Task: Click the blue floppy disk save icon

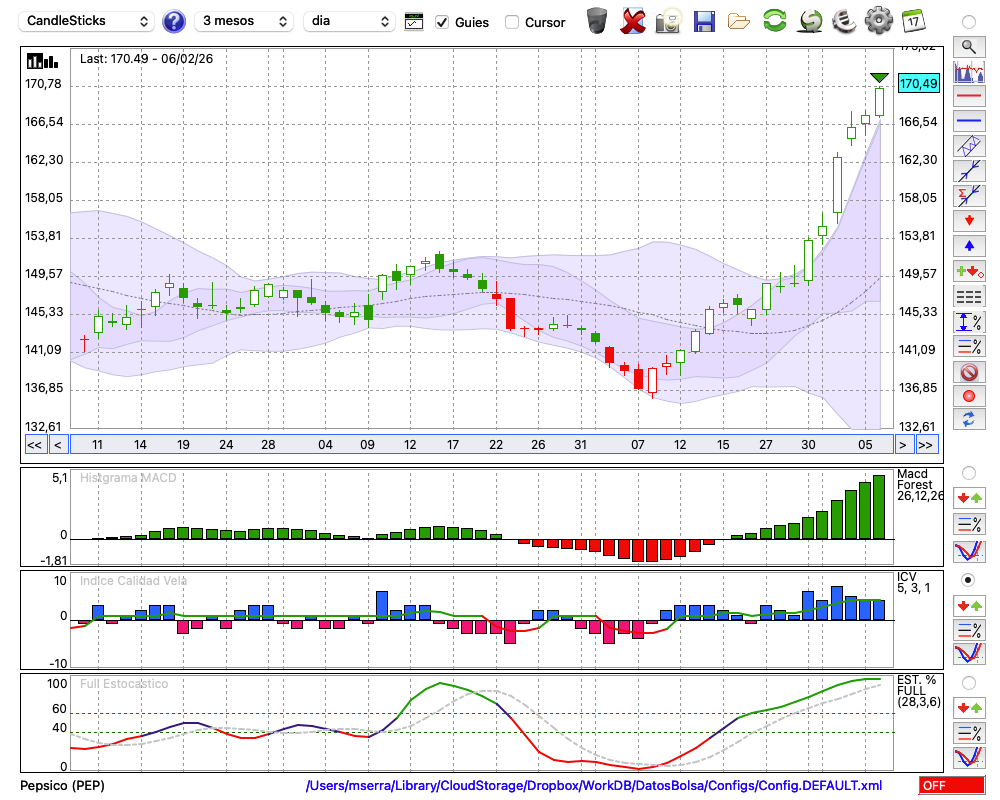Action: click(x=704, y=20)
